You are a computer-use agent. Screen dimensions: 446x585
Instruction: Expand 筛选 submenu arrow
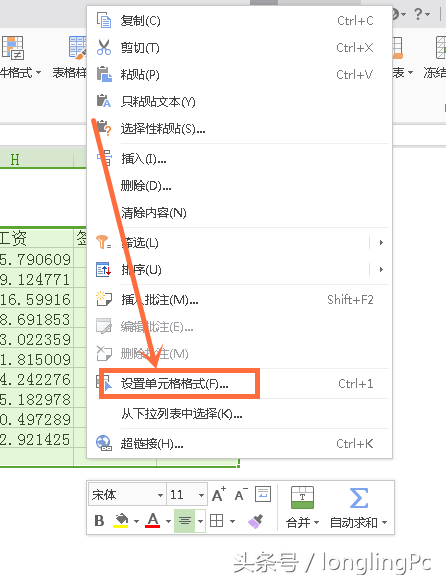[x=381, y=243]
